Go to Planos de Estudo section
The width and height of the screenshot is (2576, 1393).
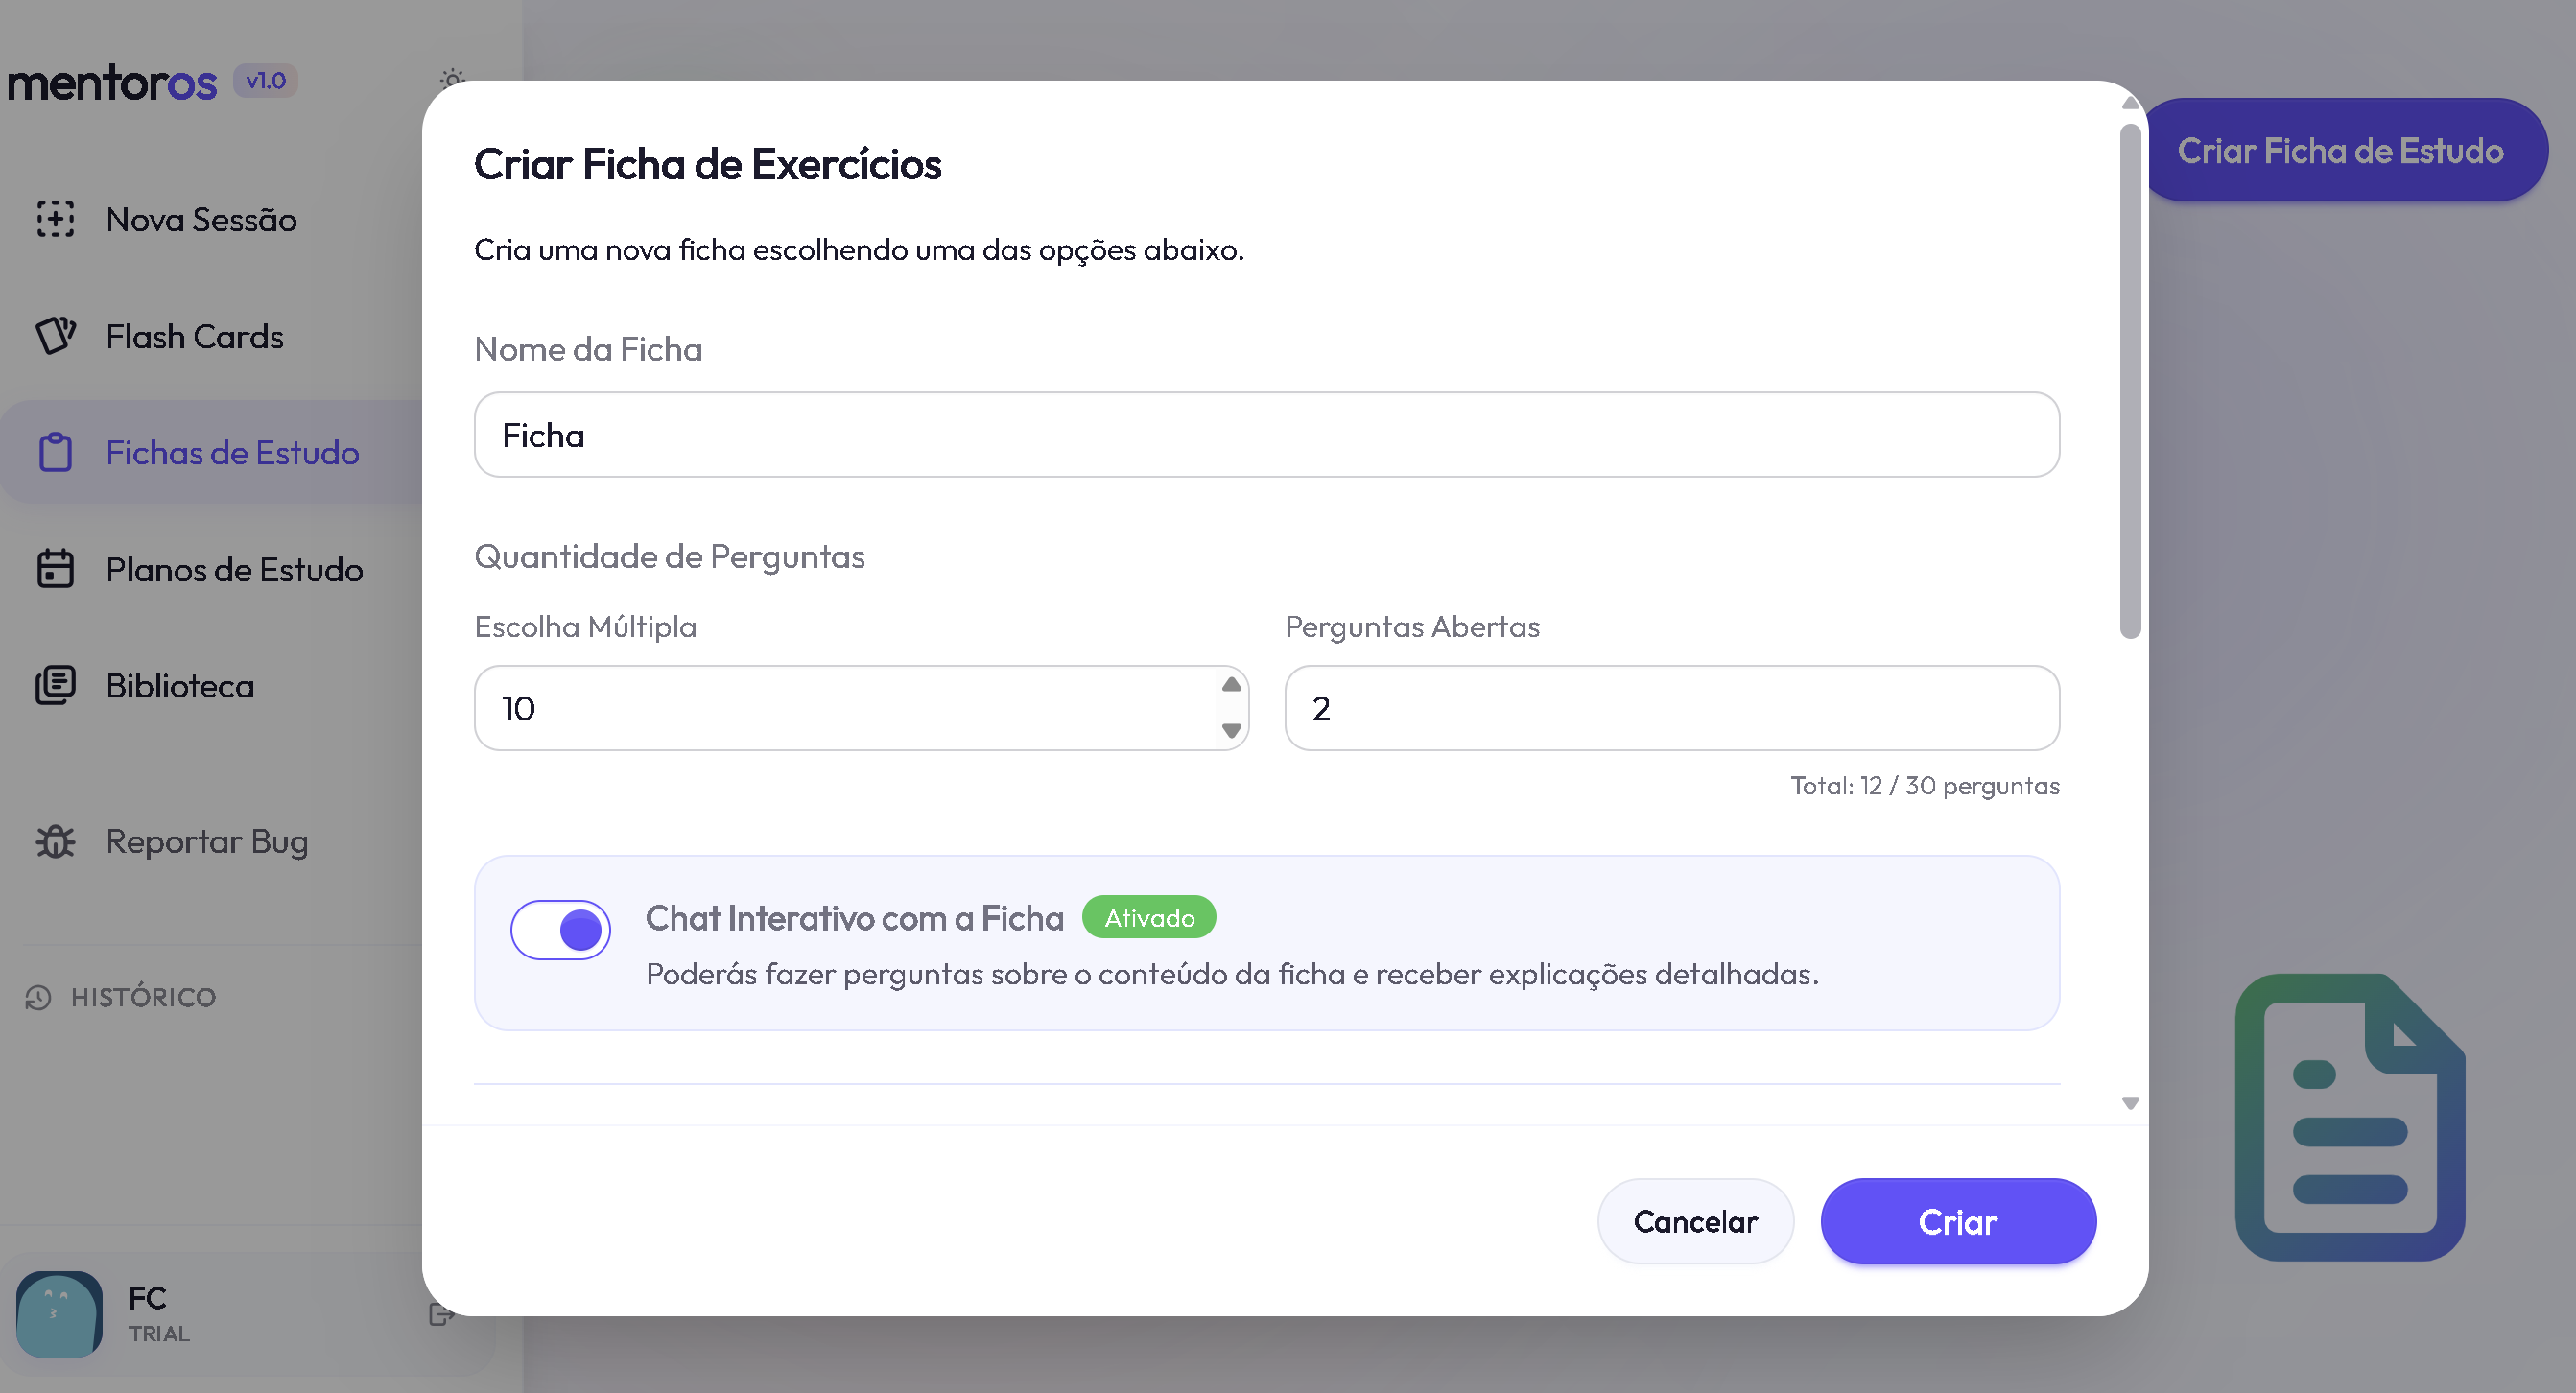(x=234, y=569)
